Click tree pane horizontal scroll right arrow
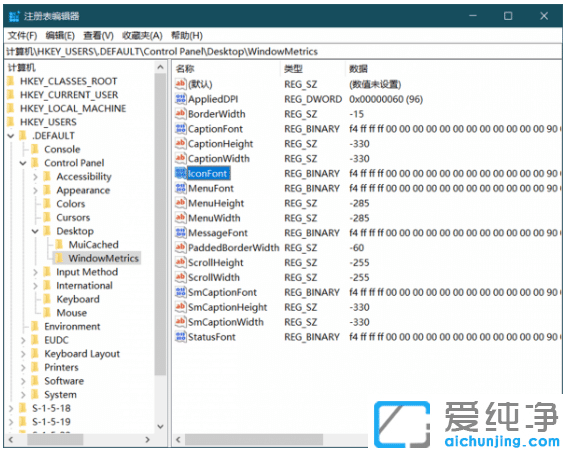Viewport: 568px width, 454px height. pyautogui.click(x=147, y=440)
